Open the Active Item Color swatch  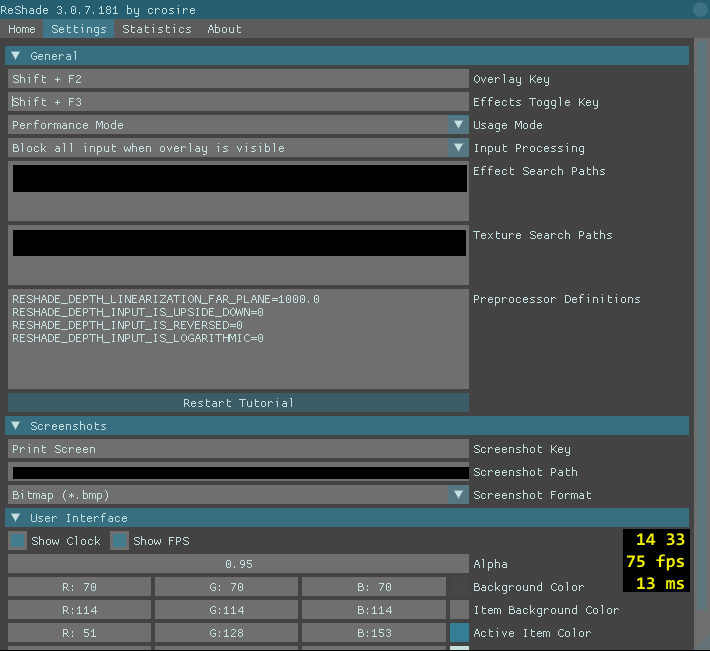tap(459, 633)
